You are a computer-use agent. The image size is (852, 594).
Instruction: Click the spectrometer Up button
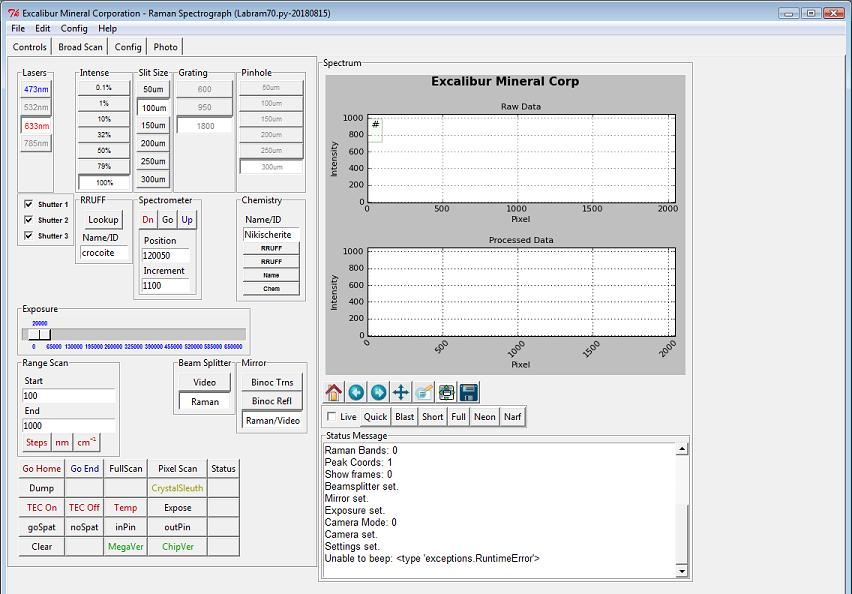click(x=187, y=220)
